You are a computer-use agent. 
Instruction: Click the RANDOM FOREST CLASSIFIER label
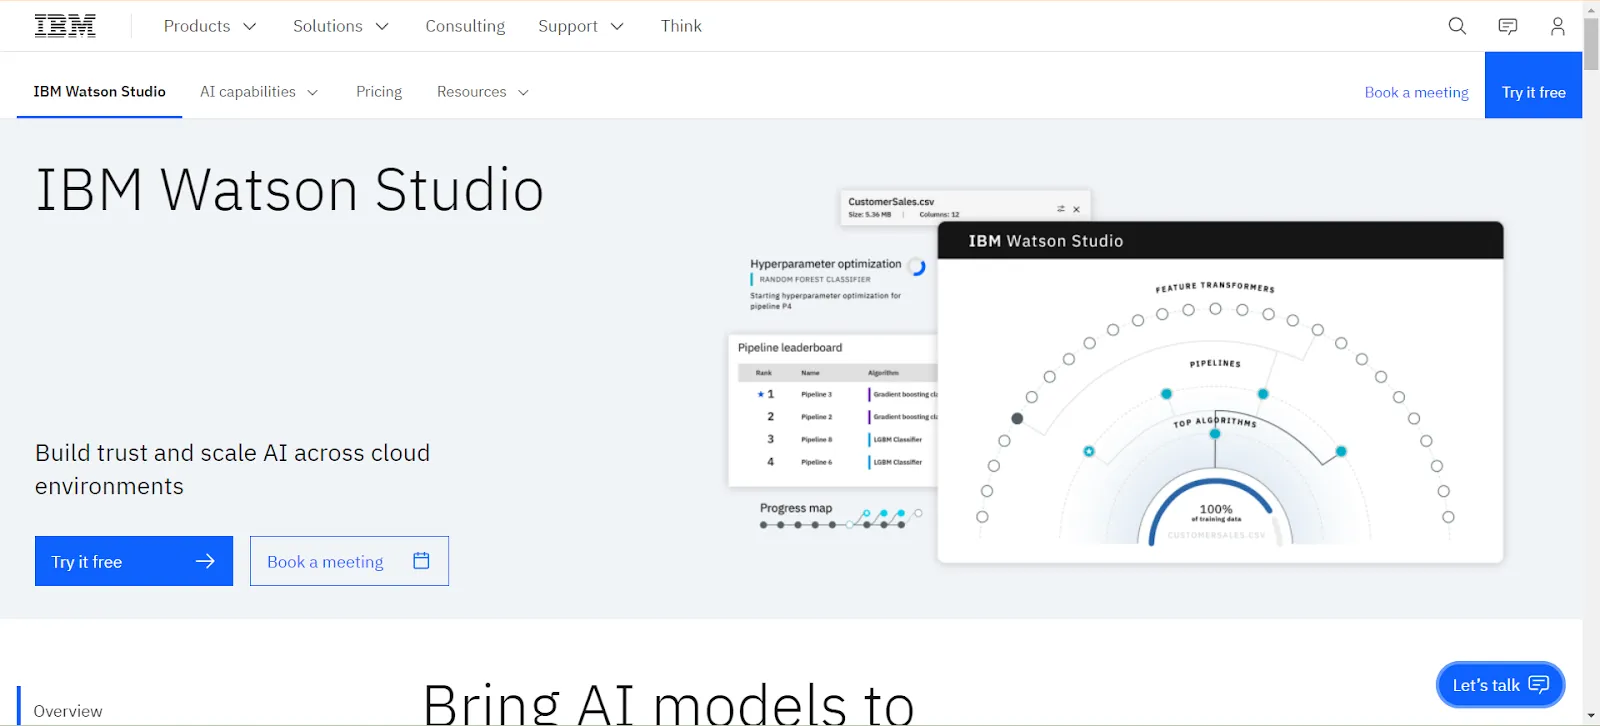point(815,280)
